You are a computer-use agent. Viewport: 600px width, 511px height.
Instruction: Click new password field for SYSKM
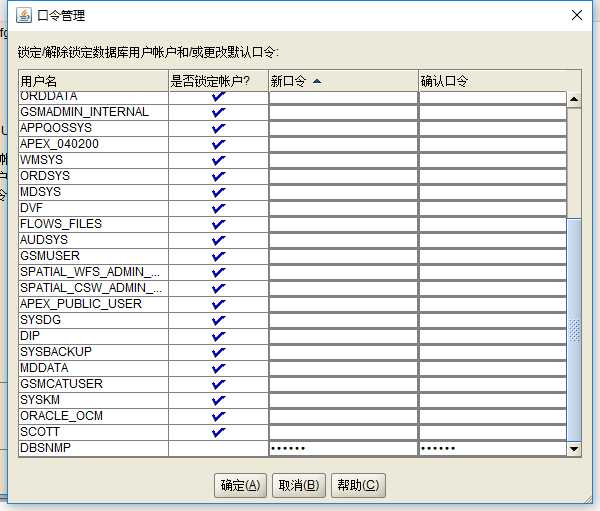(x=343, y=400)
